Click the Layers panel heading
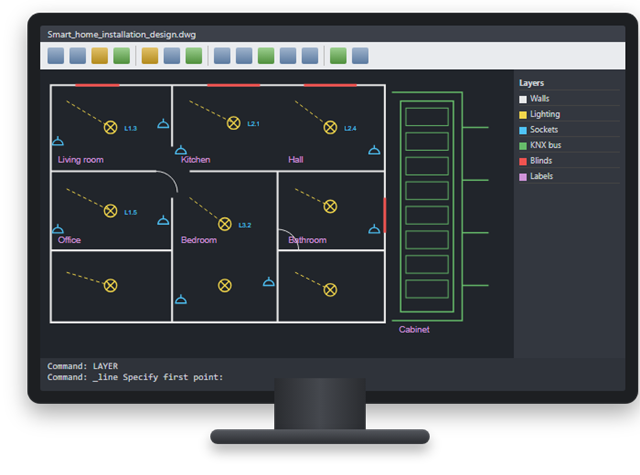Image resolution: width=640 pixels, height=475 pixels. pos(531,83)
